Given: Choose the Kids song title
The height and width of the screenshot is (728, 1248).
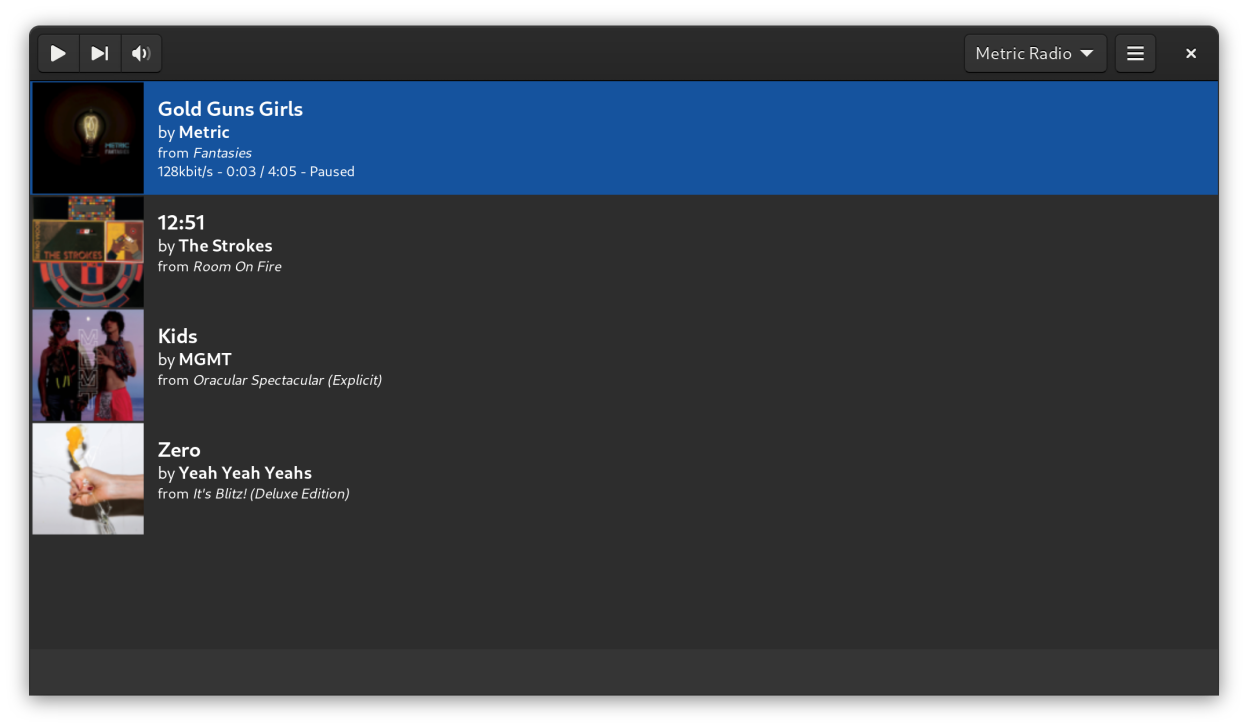Looking at the screenshot, I should pyautogui.click(x=178, y=336).
